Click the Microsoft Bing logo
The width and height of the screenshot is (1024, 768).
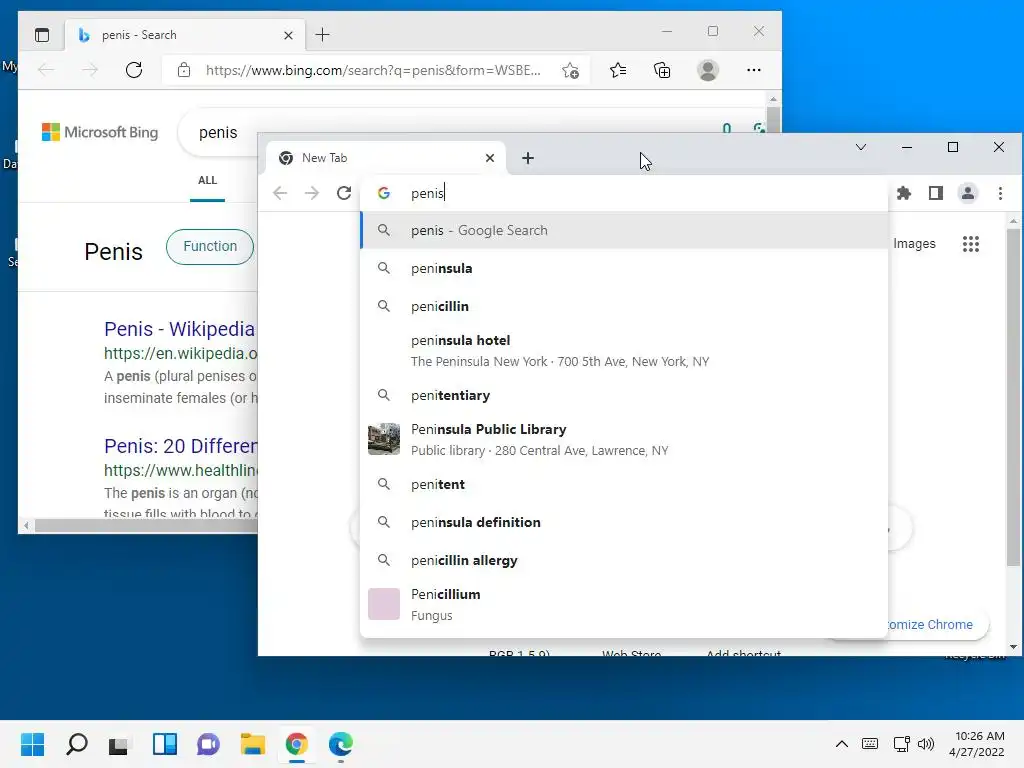(x=100, y=132)
